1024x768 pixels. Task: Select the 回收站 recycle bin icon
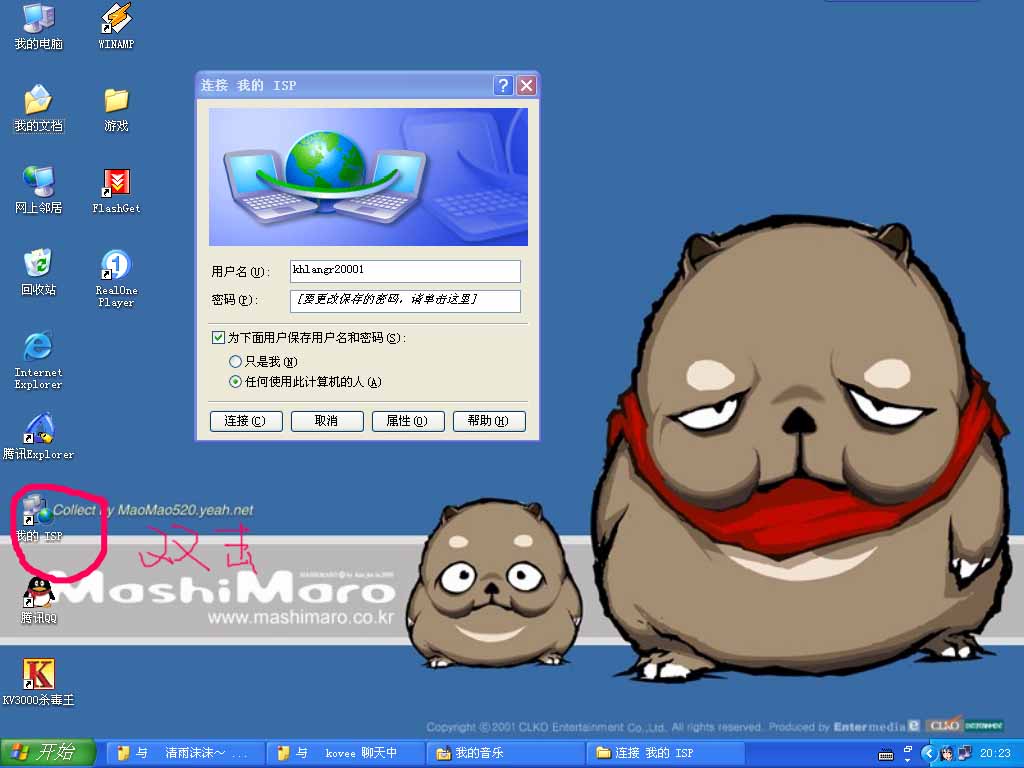tap(39, 272)
